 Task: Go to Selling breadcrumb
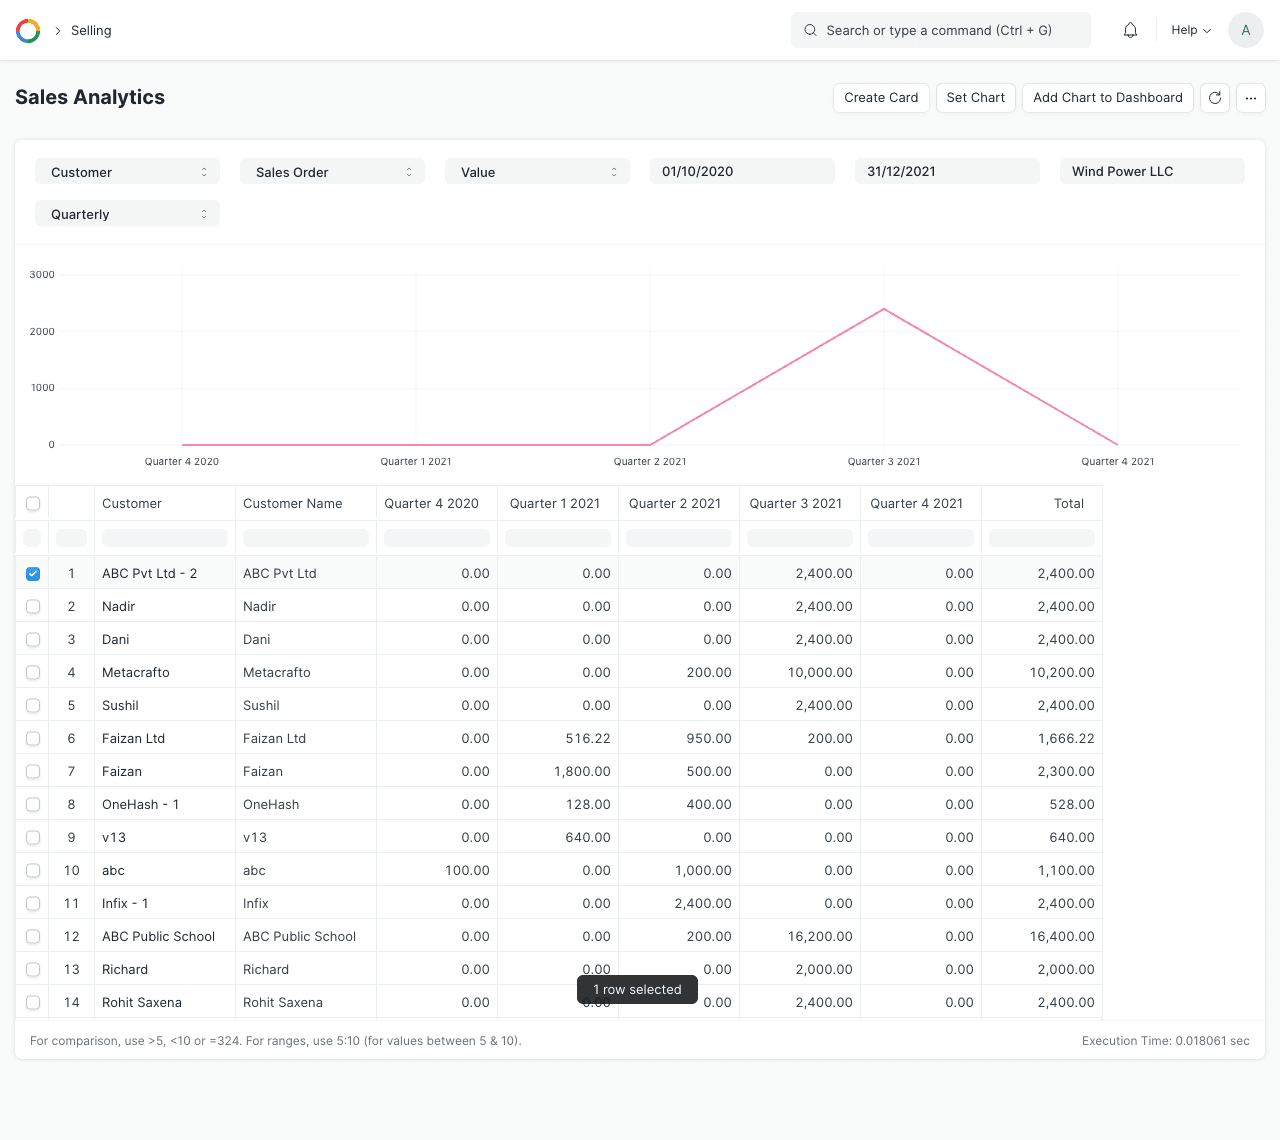click(x=91, y=31)
